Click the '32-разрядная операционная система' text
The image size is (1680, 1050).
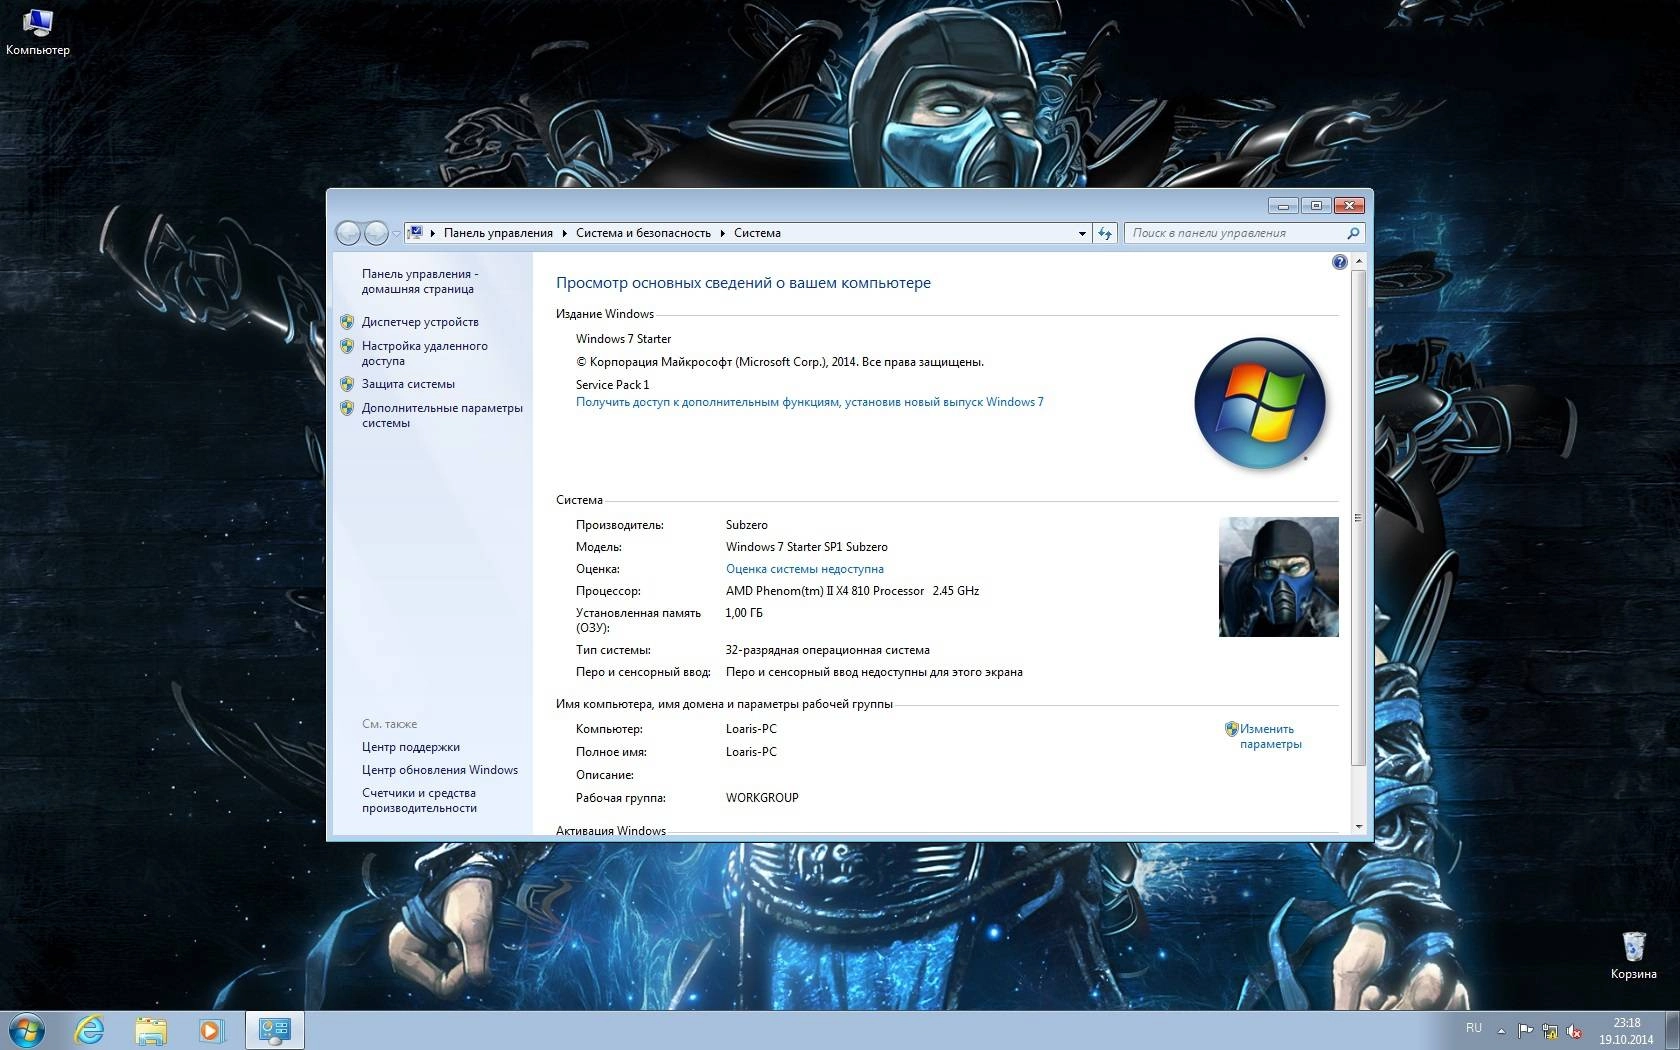(x=828, y=650)
